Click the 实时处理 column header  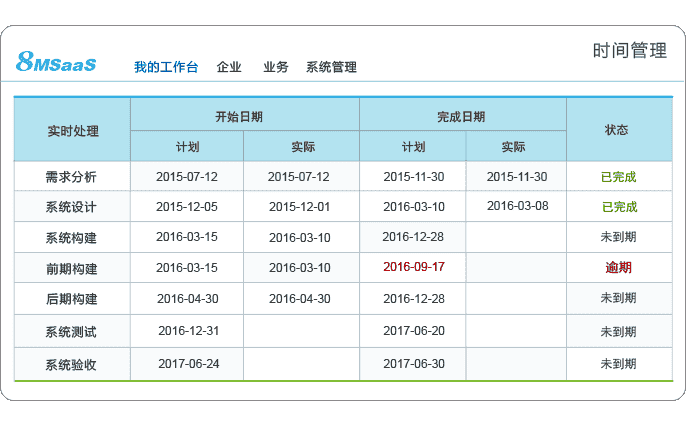coord(73,131)
